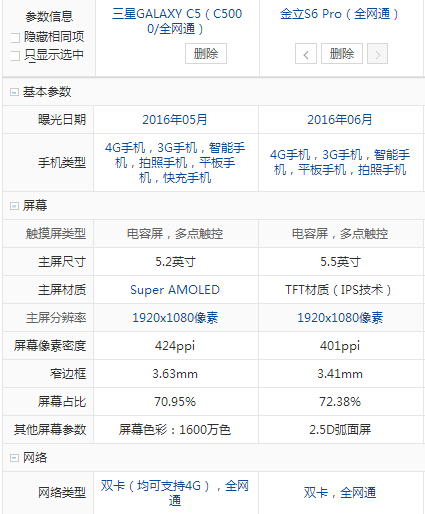The image size is (425, 514).
Task: Delete the 三星GALAXY C5 column
Action: click(206, 53)
